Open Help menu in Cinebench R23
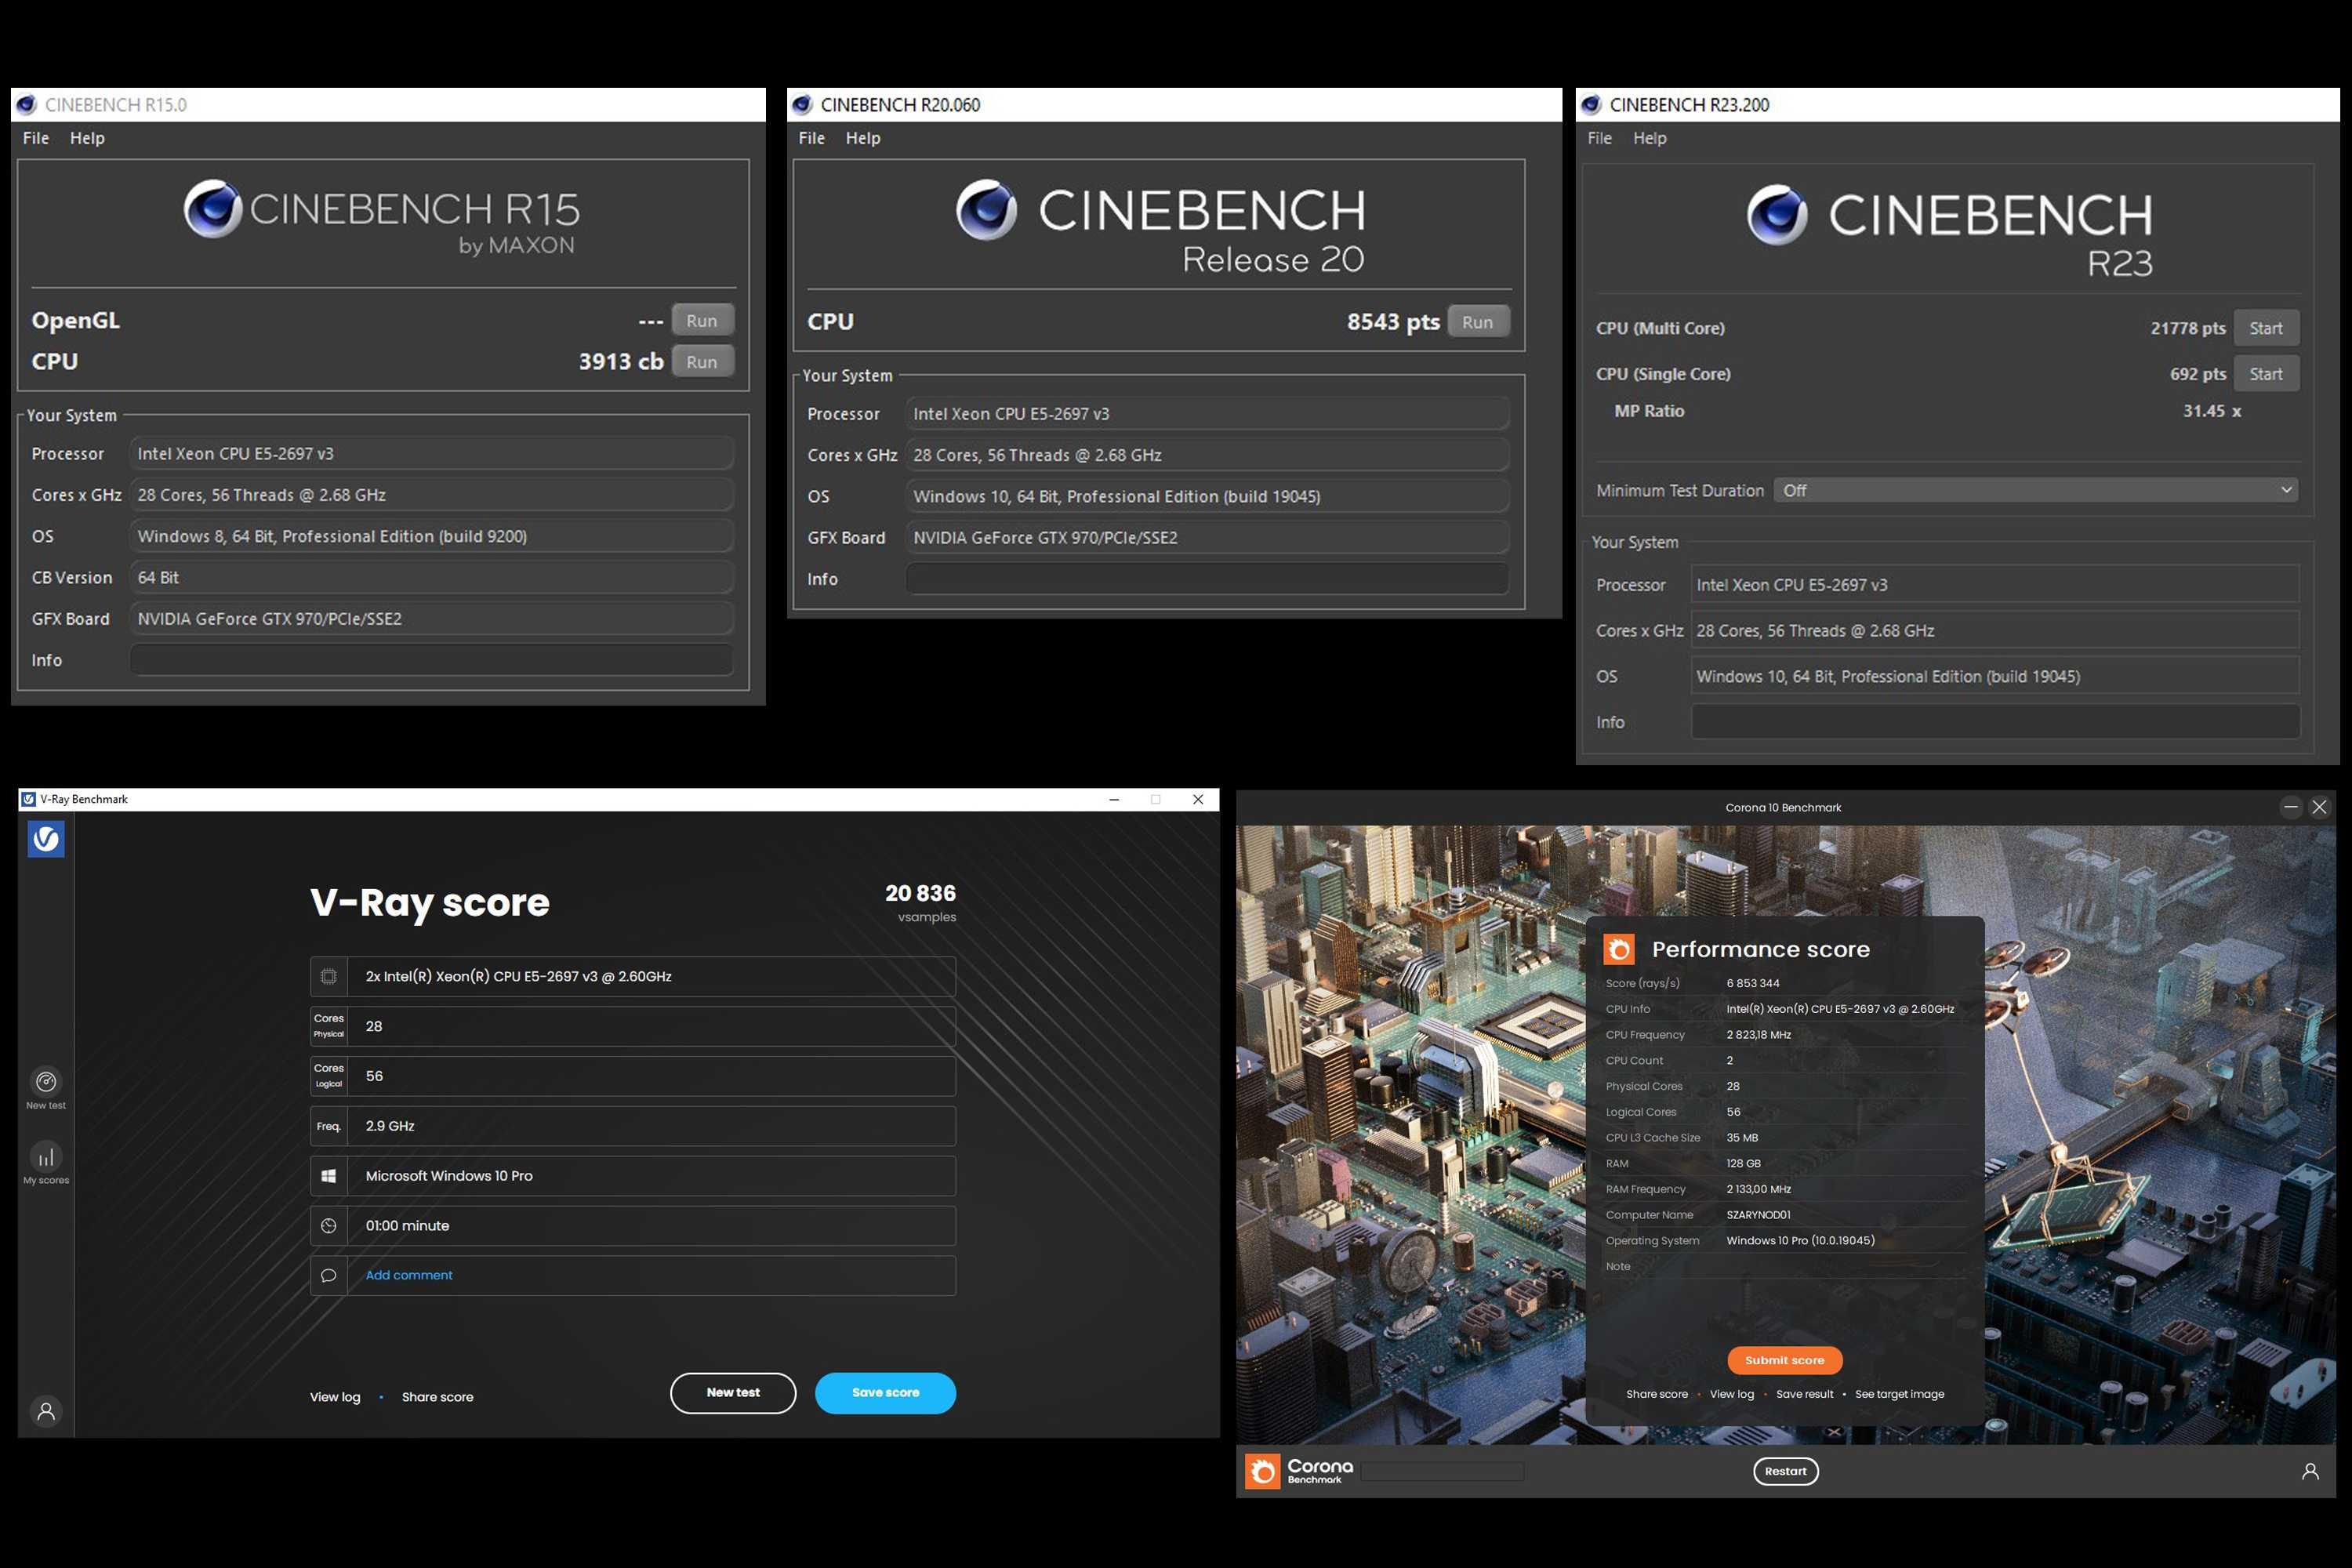This screenshot has width=2352, height=1568. click(1649, 138)
